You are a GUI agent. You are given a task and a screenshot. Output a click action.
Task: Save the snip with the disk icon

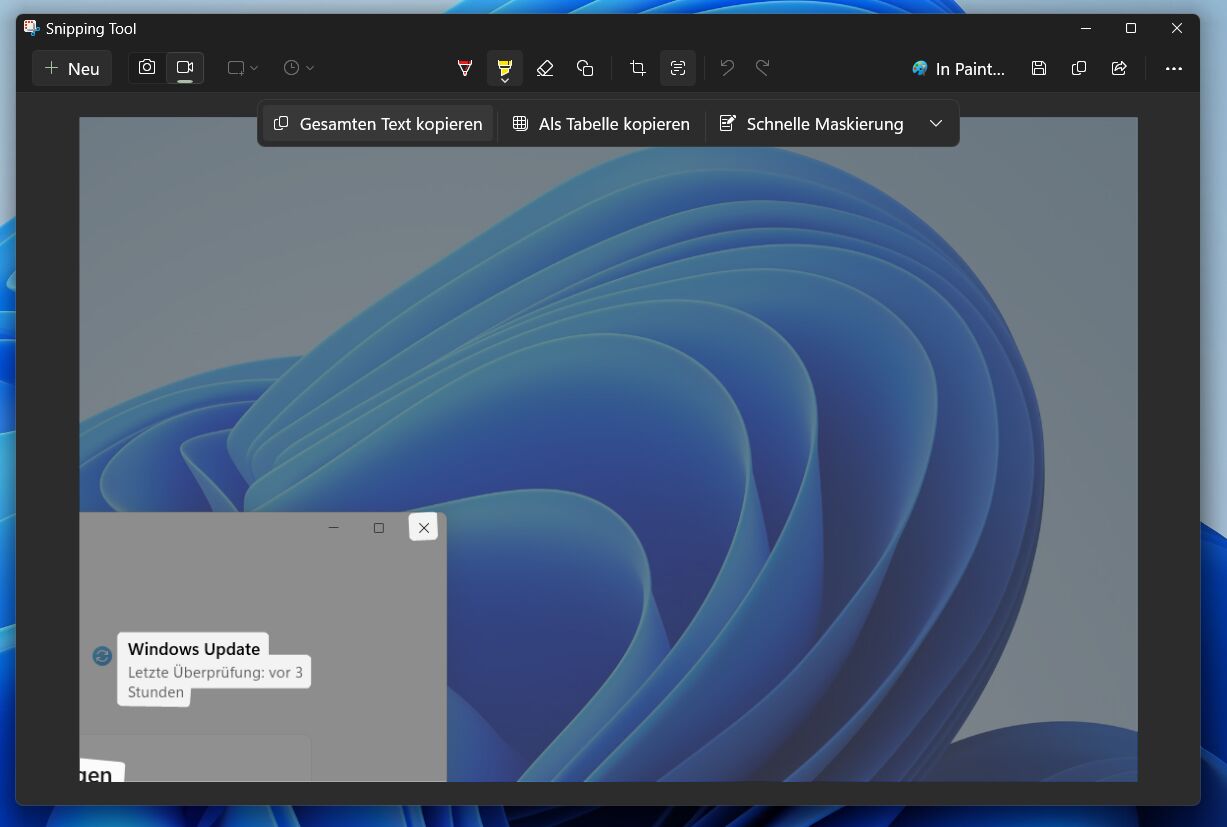[x=1039, y=68]
